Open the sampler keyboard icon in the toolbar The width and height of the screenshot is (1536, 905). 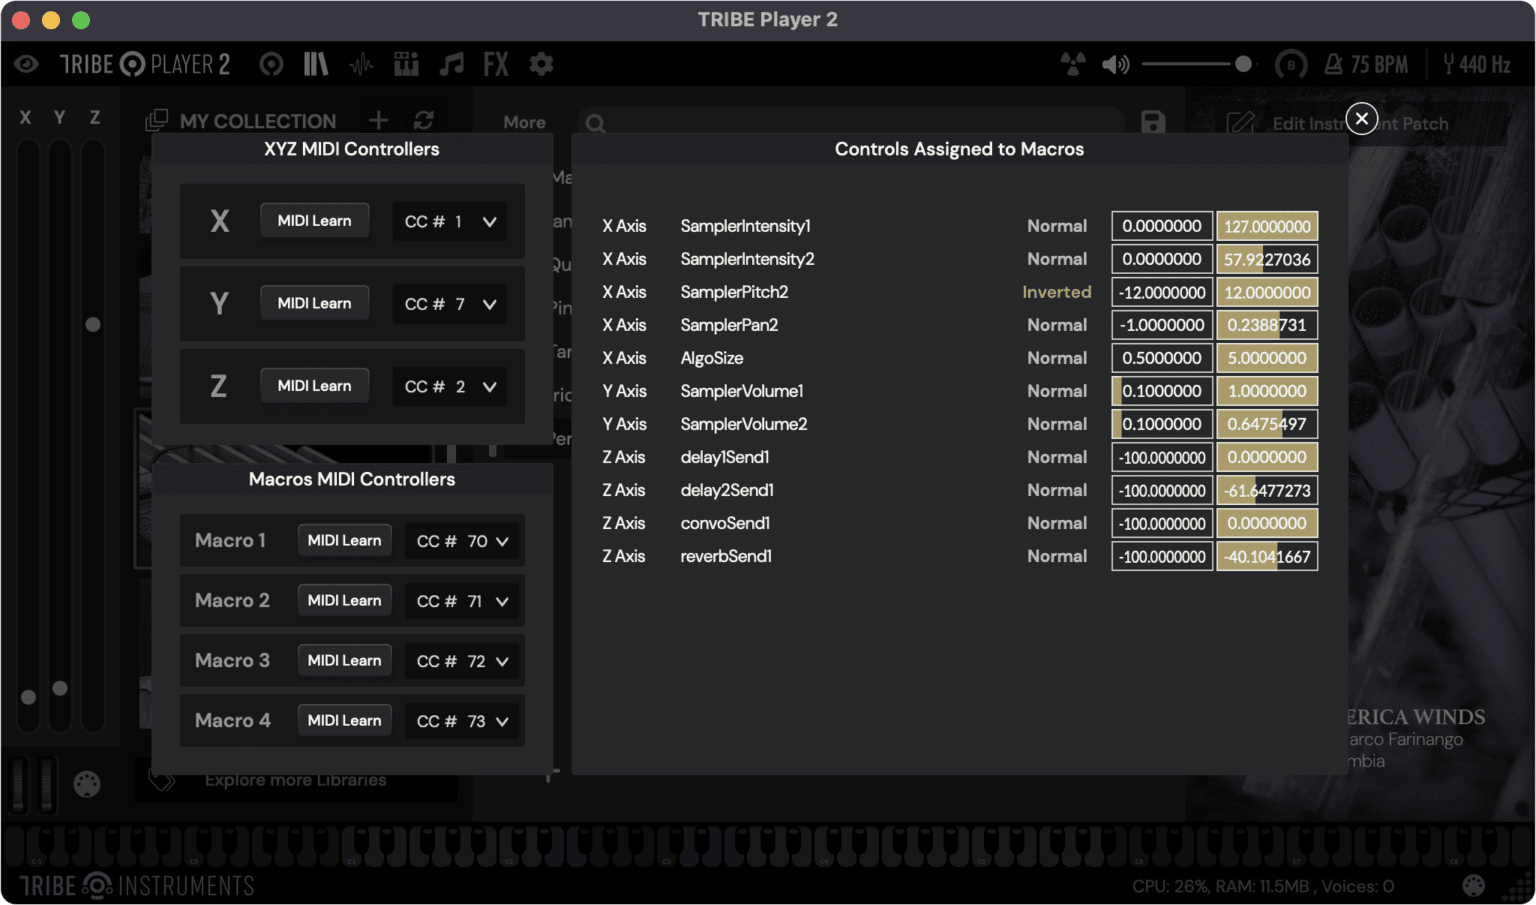[406, 64]
